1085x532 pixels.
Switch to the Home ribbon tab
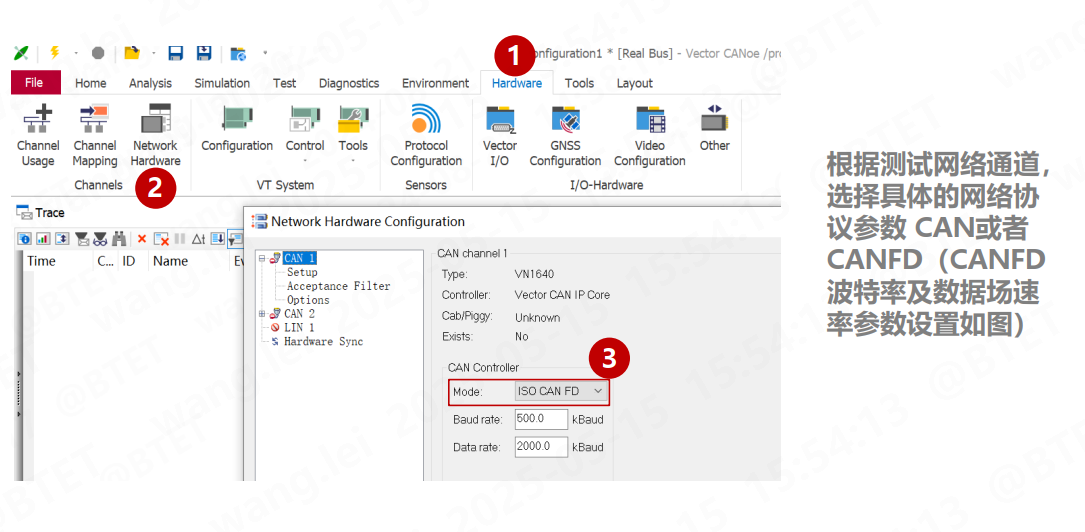pos(91,83)
